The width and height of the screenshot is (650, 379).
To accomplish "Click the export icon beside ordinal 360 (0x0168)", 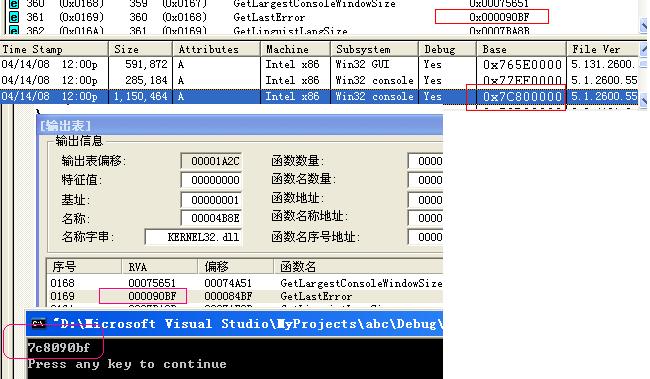I will click(14, 4).
